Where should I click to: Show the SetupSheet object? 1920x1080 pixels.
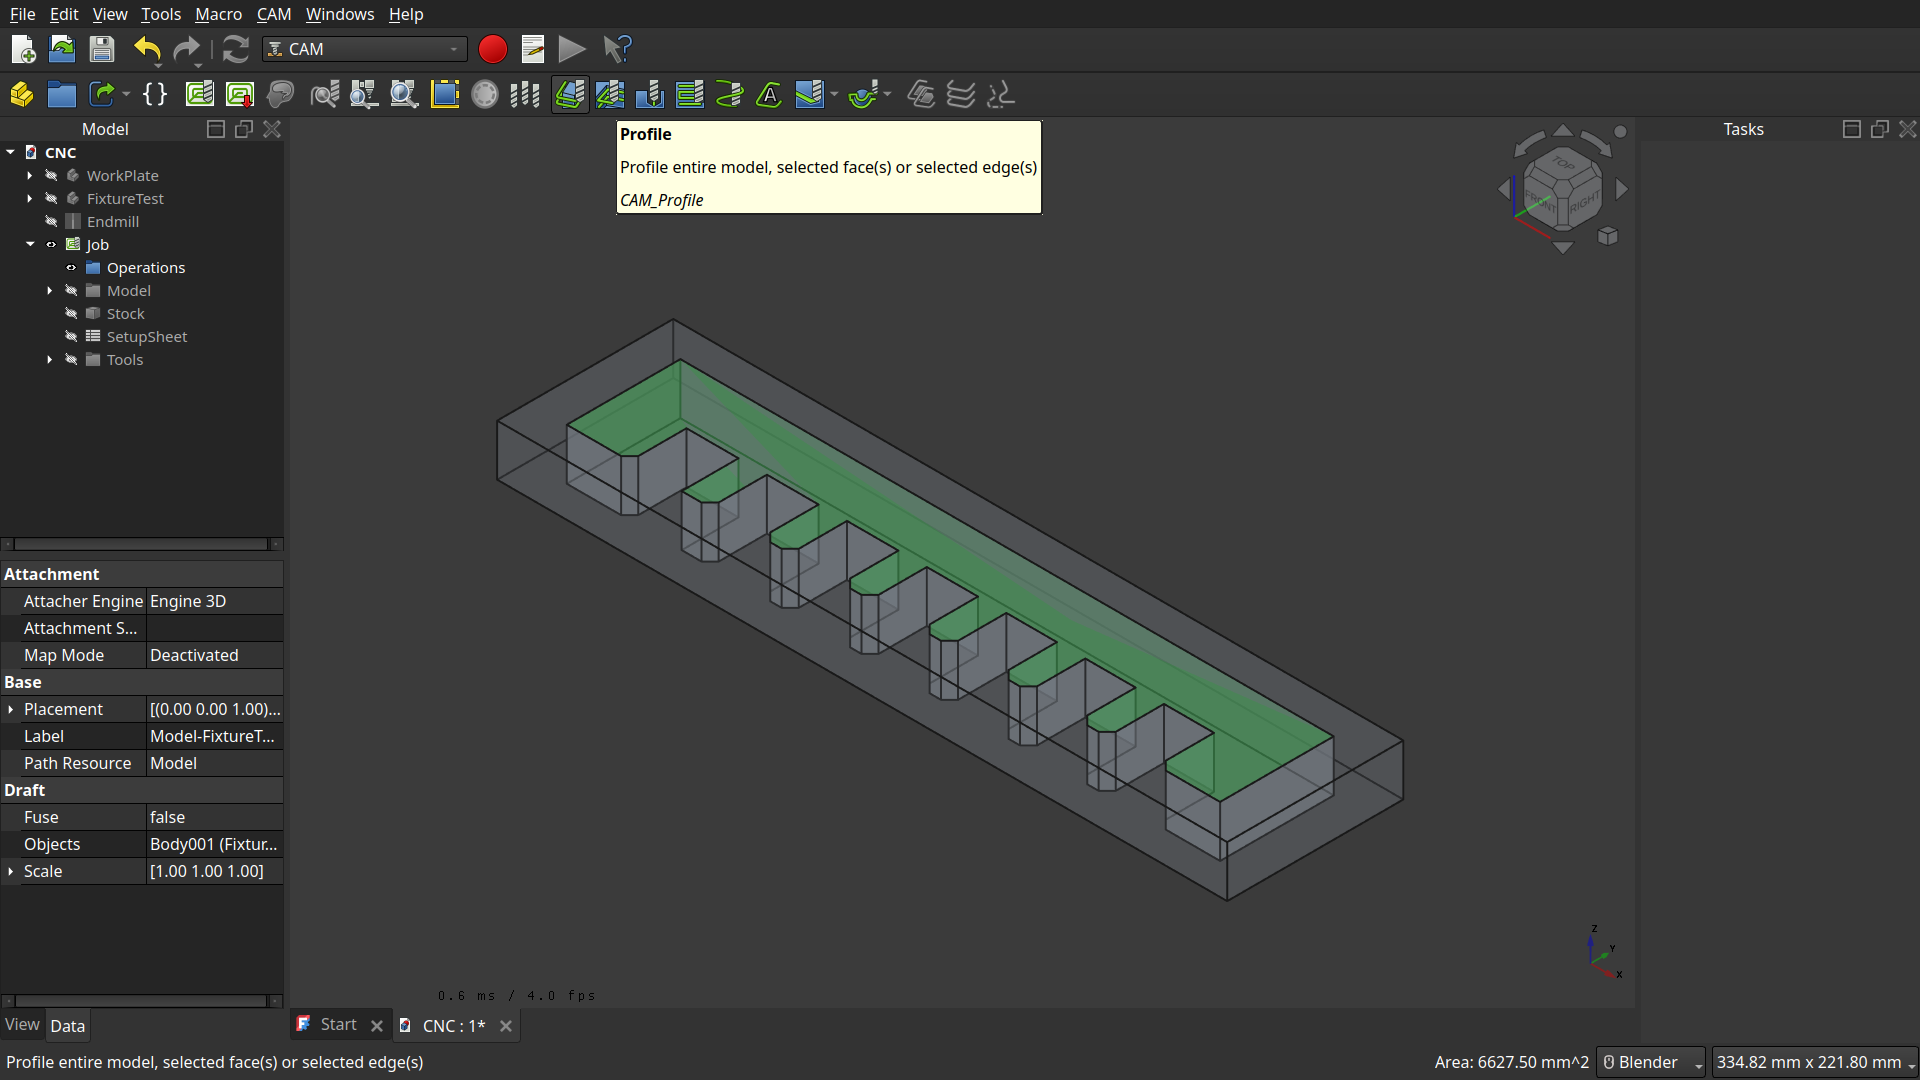click(x=71, y=336)
